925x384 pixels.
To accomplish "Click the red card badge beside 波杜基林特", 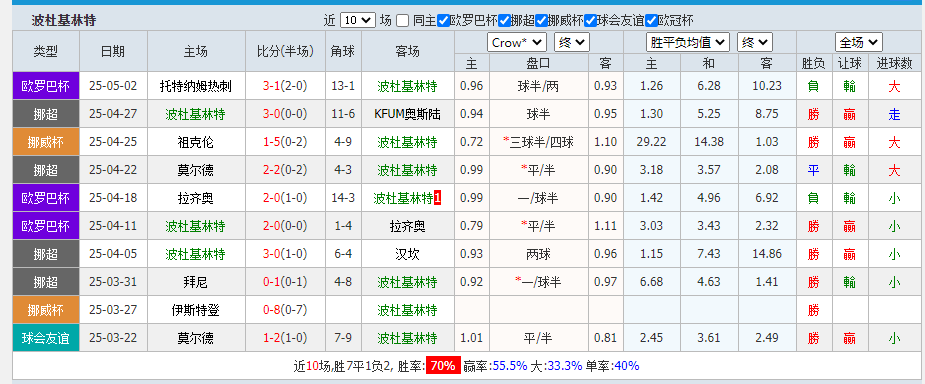I will point(437,198).
